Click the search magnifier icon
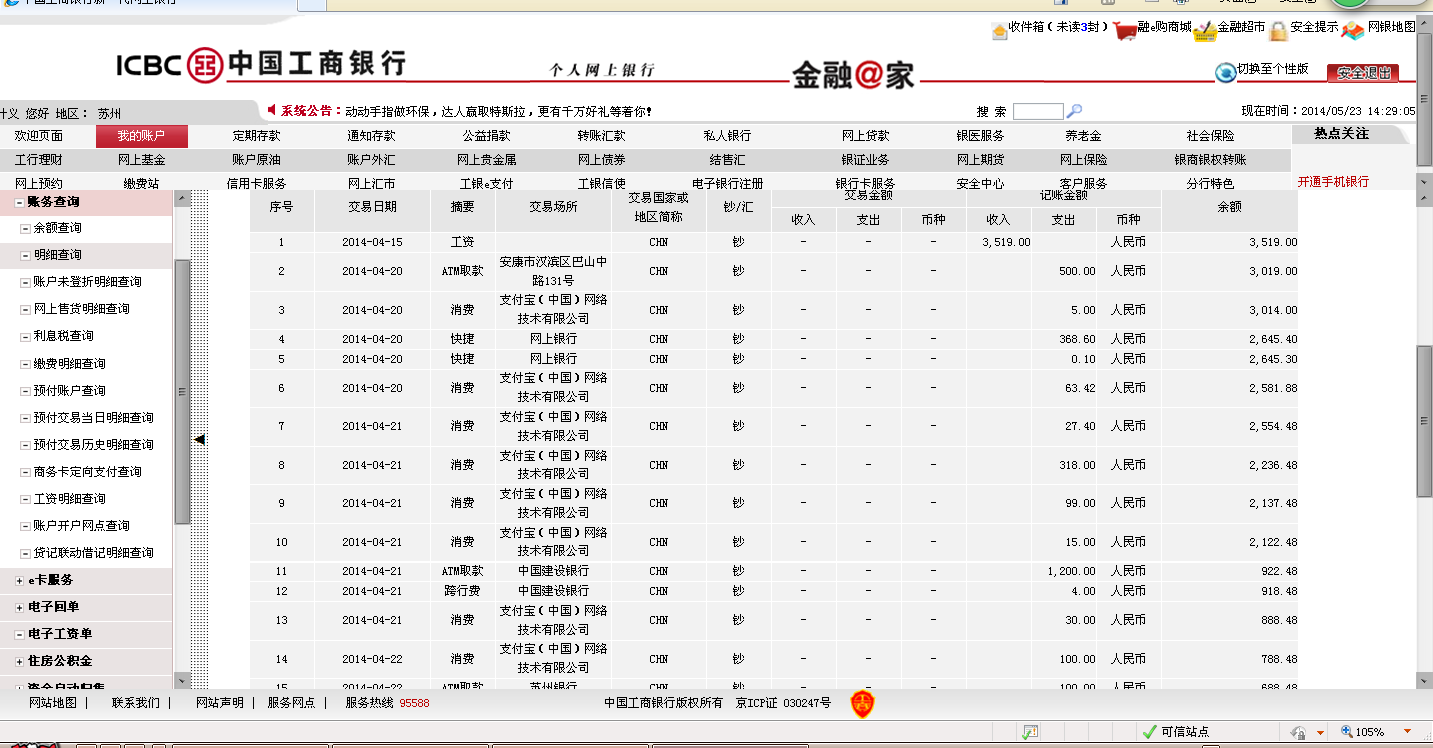1433x748 pixels. click(1075, 111)
